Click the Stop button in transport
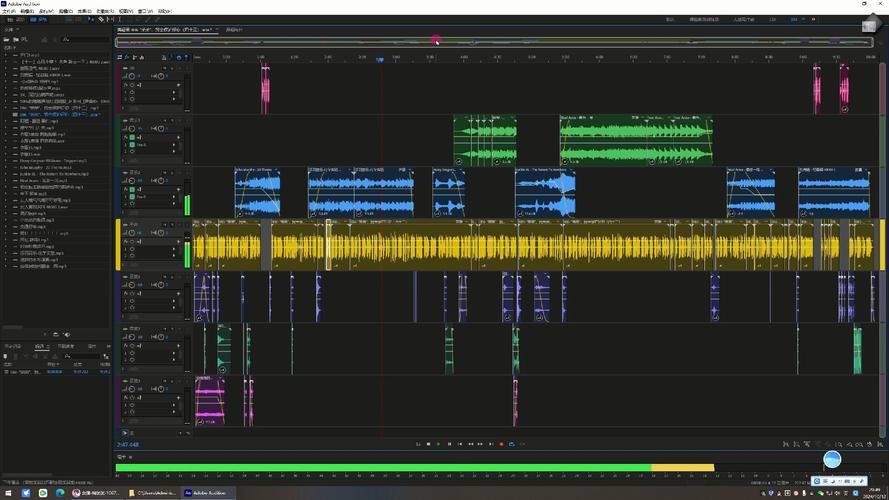Viewport: 889px width, 500px height. [428, 444]
